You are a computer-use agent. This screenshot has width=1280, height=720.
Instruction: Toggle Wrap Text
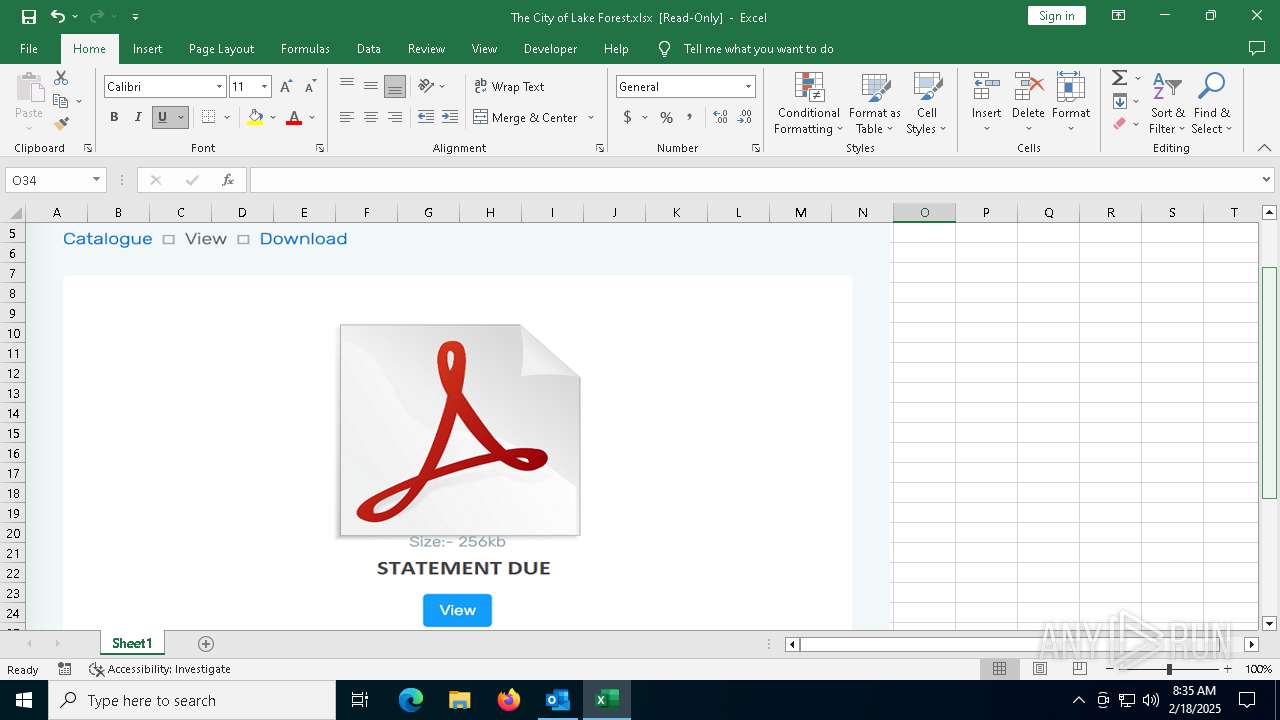point(509,87)
